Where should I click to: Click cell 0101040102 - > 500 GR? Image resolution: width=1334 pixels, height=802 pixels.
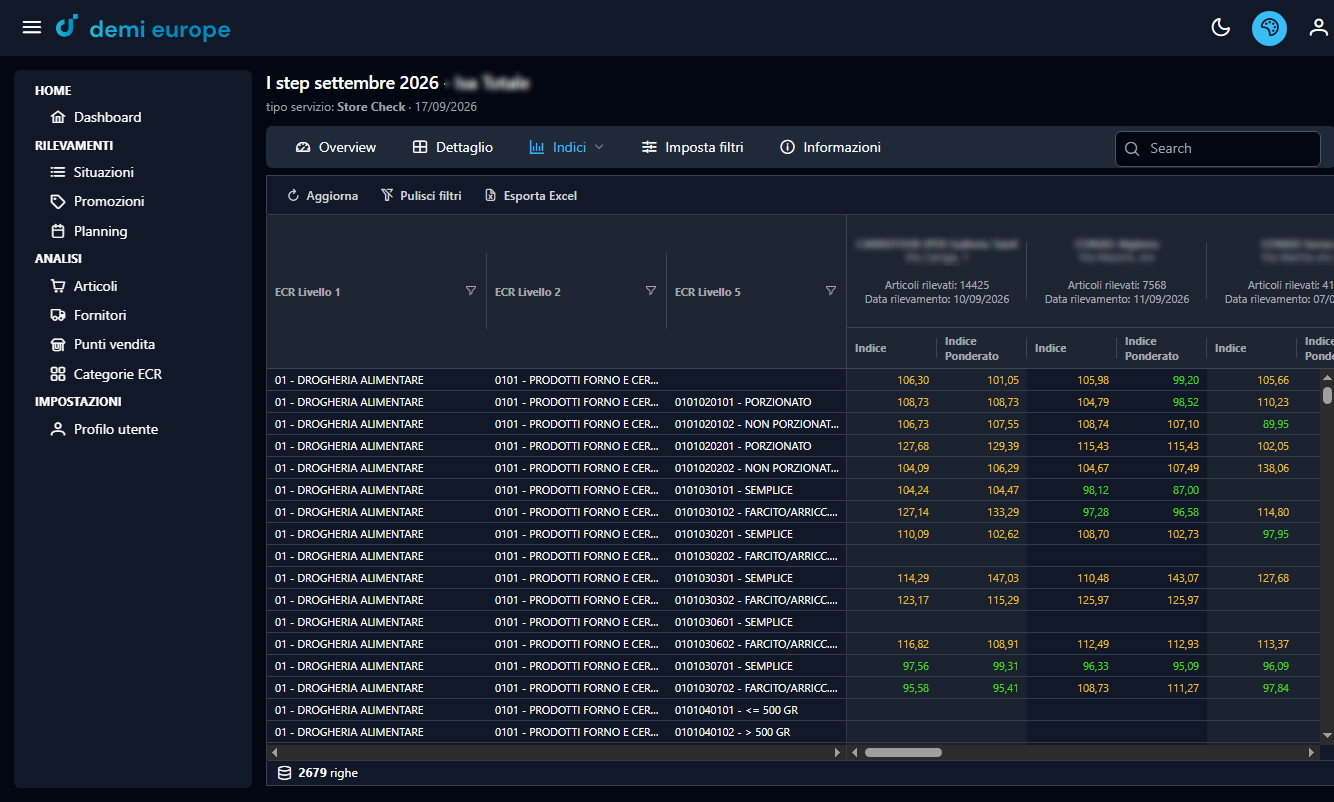pos(732,732)
